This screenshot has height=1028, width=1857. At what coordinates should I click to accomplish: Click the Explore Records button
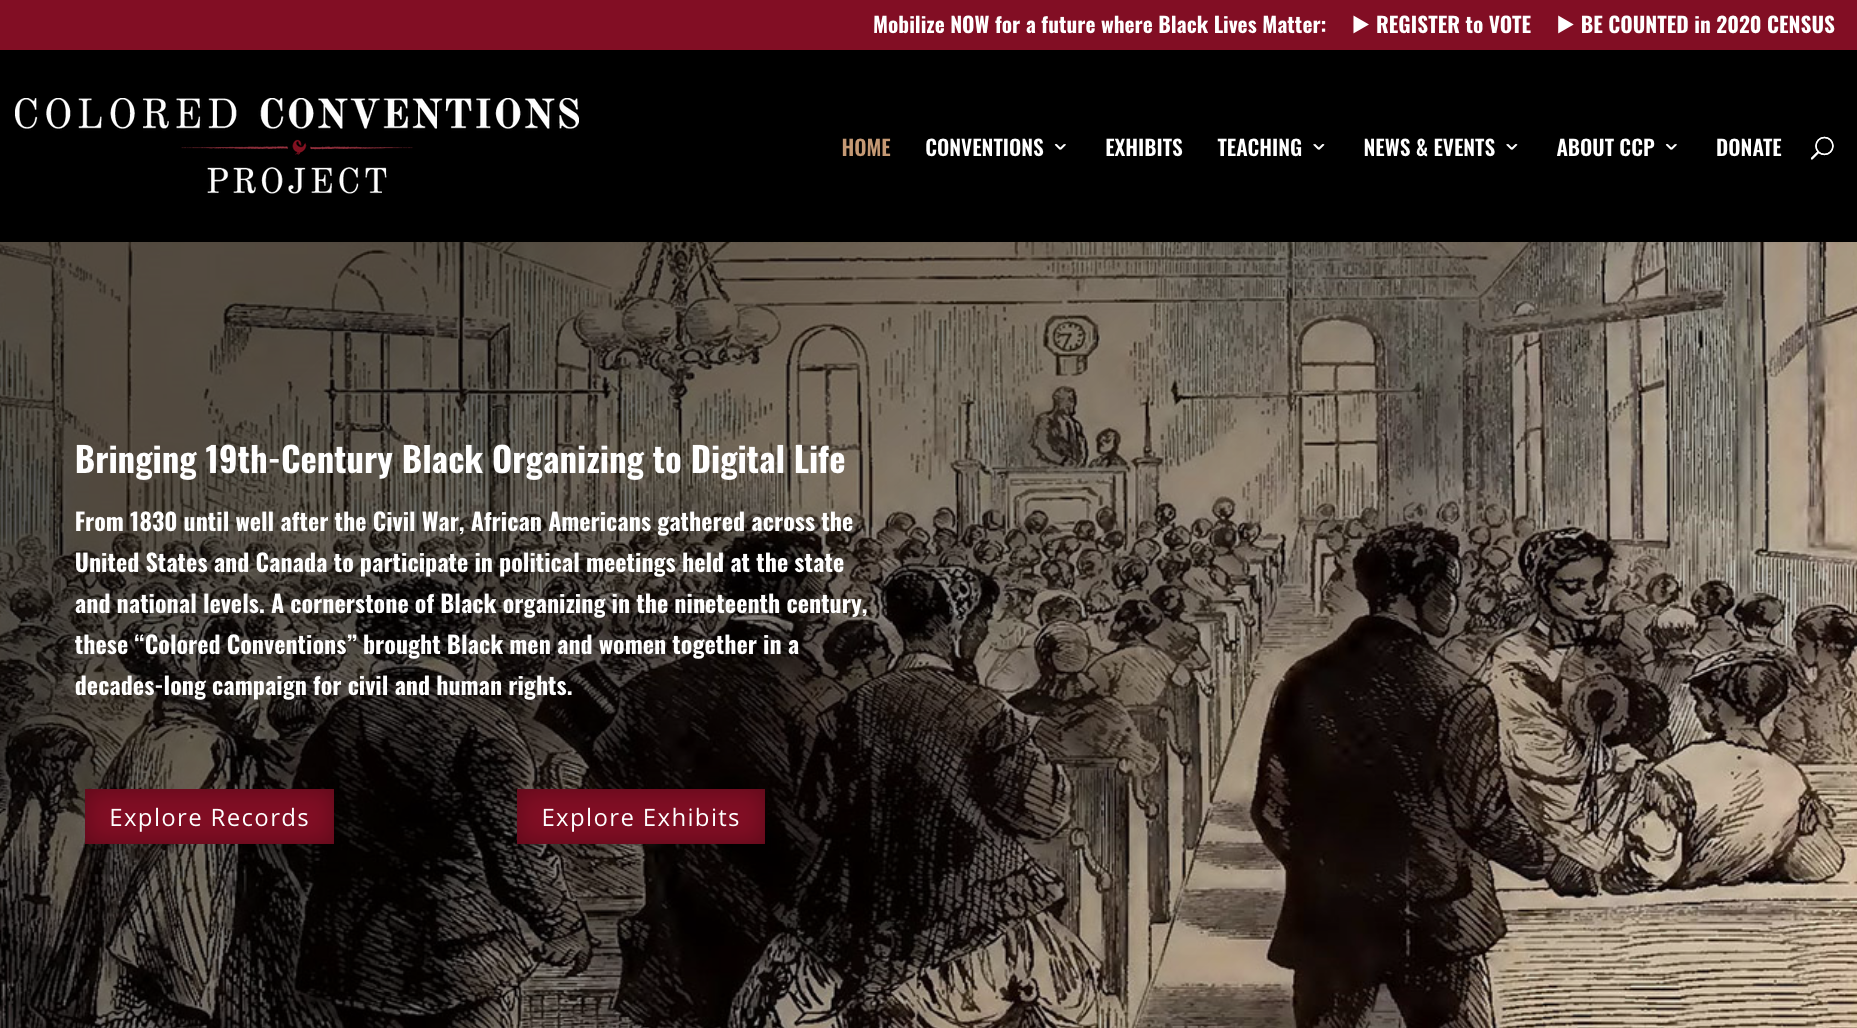point(209,817)
